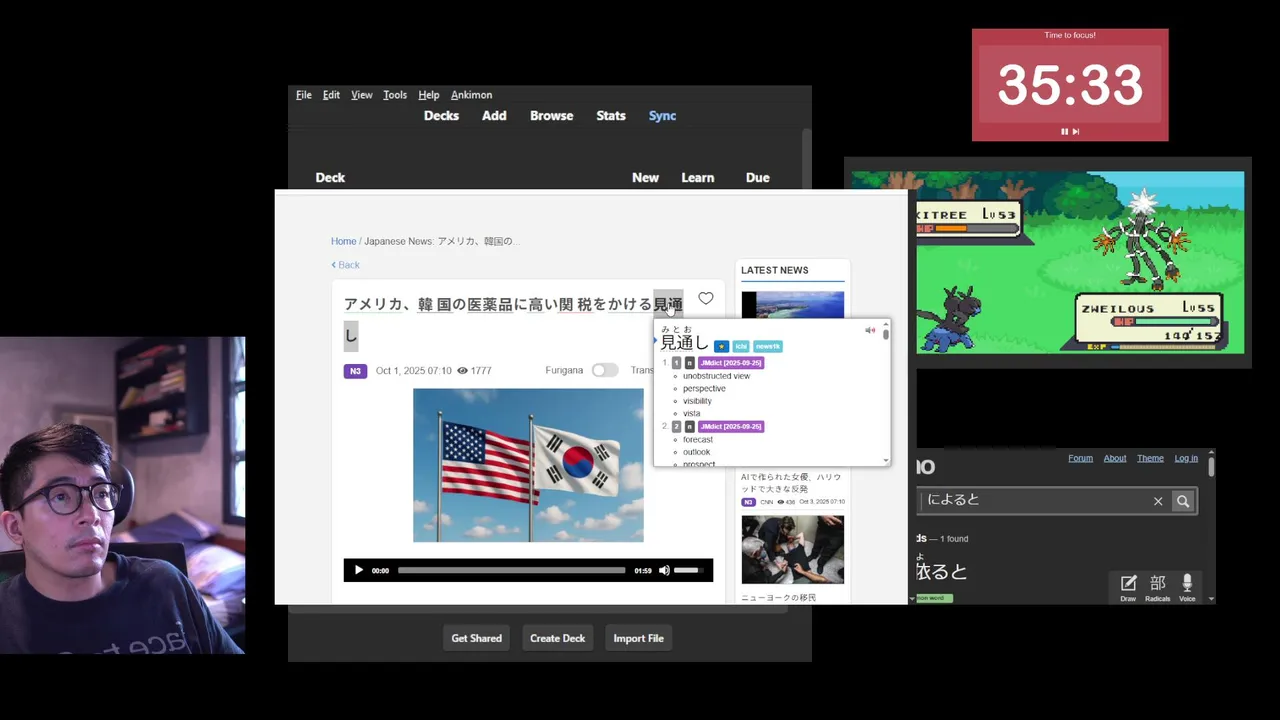Open Anki File menu
The width and height of the screenshot is (1280, 720).
pos(304,95)
